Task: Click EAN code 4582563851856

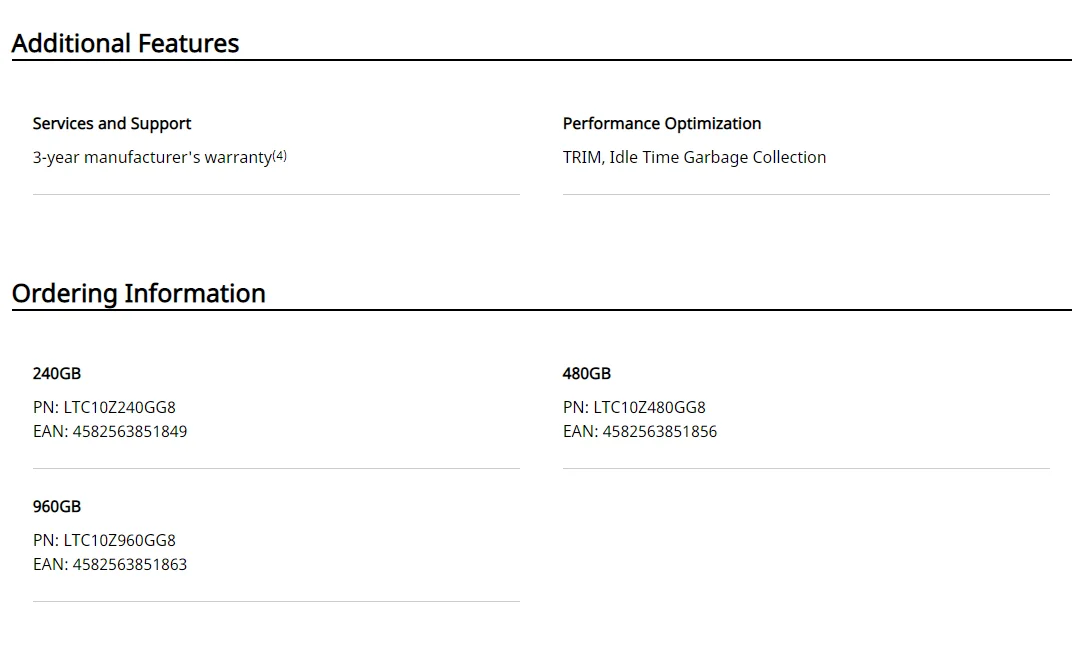Action: click(660, 431)
